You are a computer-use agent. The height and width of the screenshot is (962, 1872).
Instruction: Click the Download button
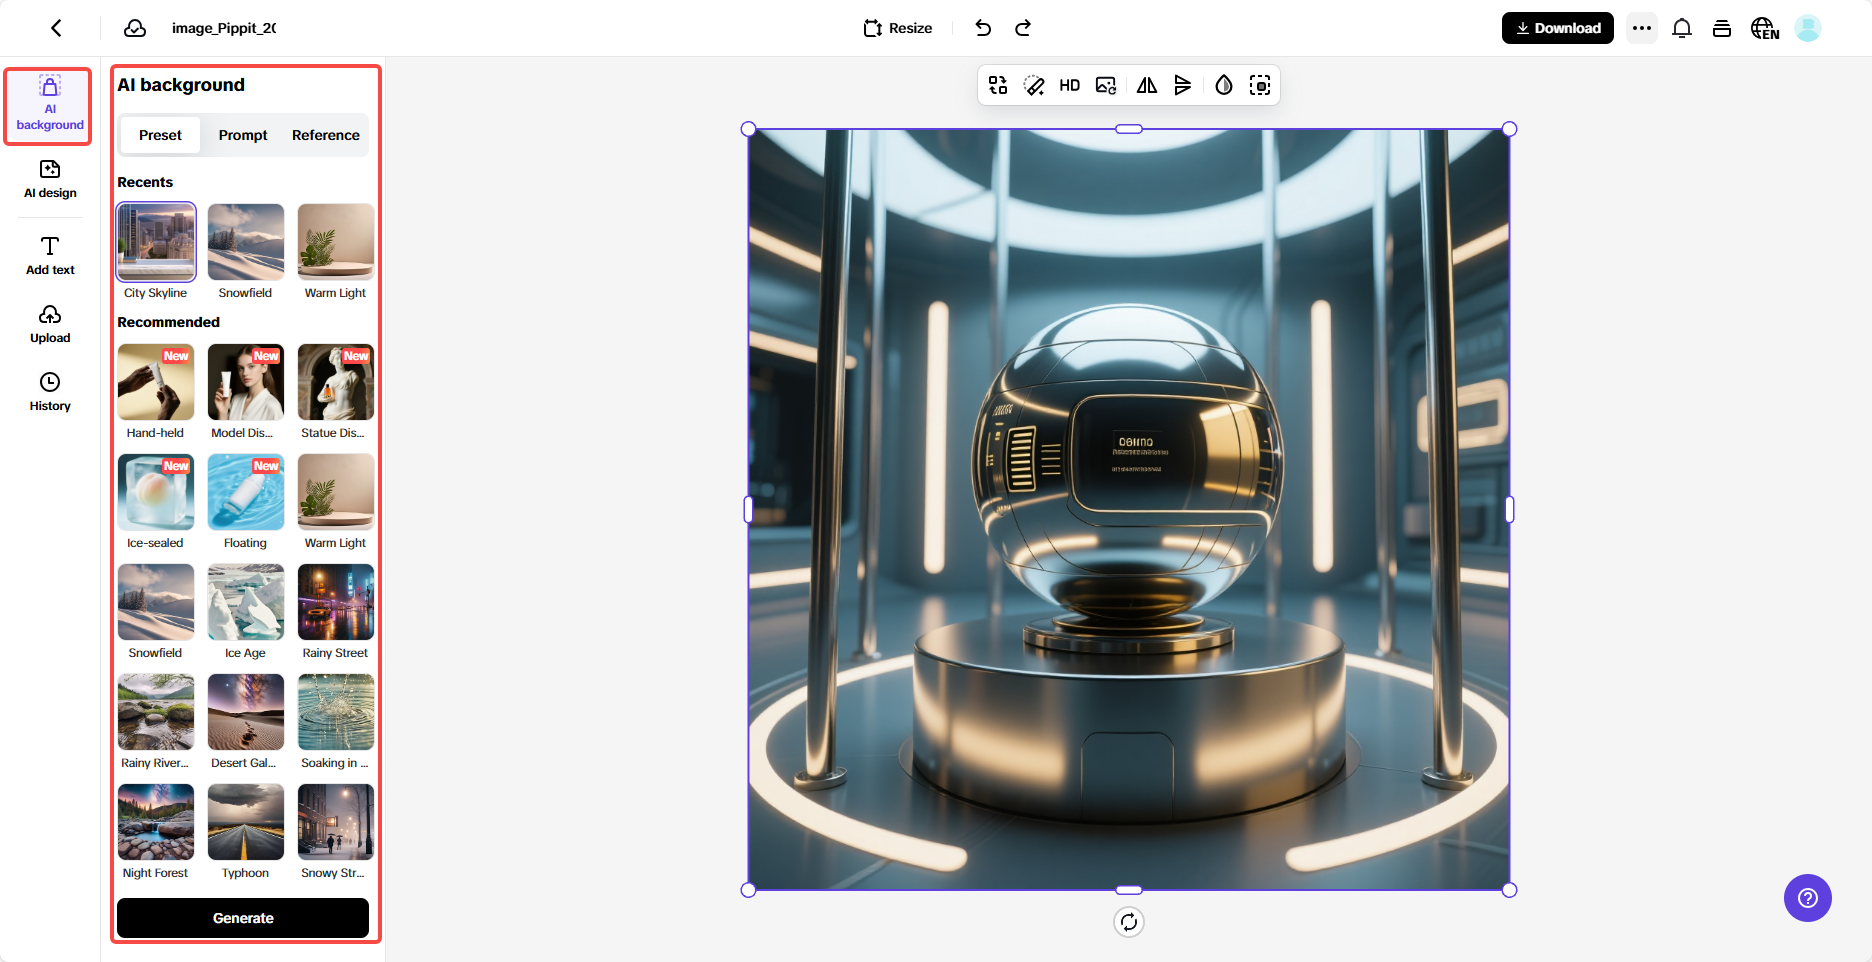pyautogui.click(x=1557, y=28)
